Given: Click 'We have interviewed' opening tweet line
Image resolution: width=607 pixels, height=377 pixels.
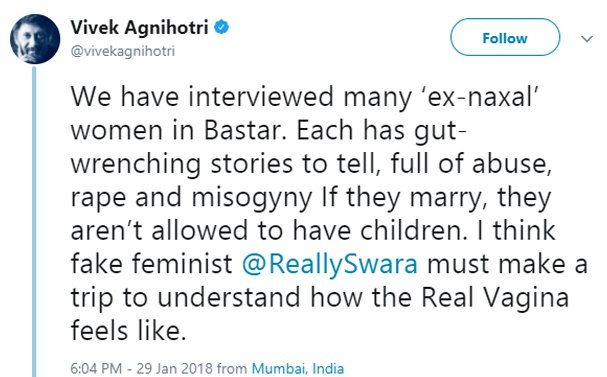Looking at the screenshot, I should point(202,96).
